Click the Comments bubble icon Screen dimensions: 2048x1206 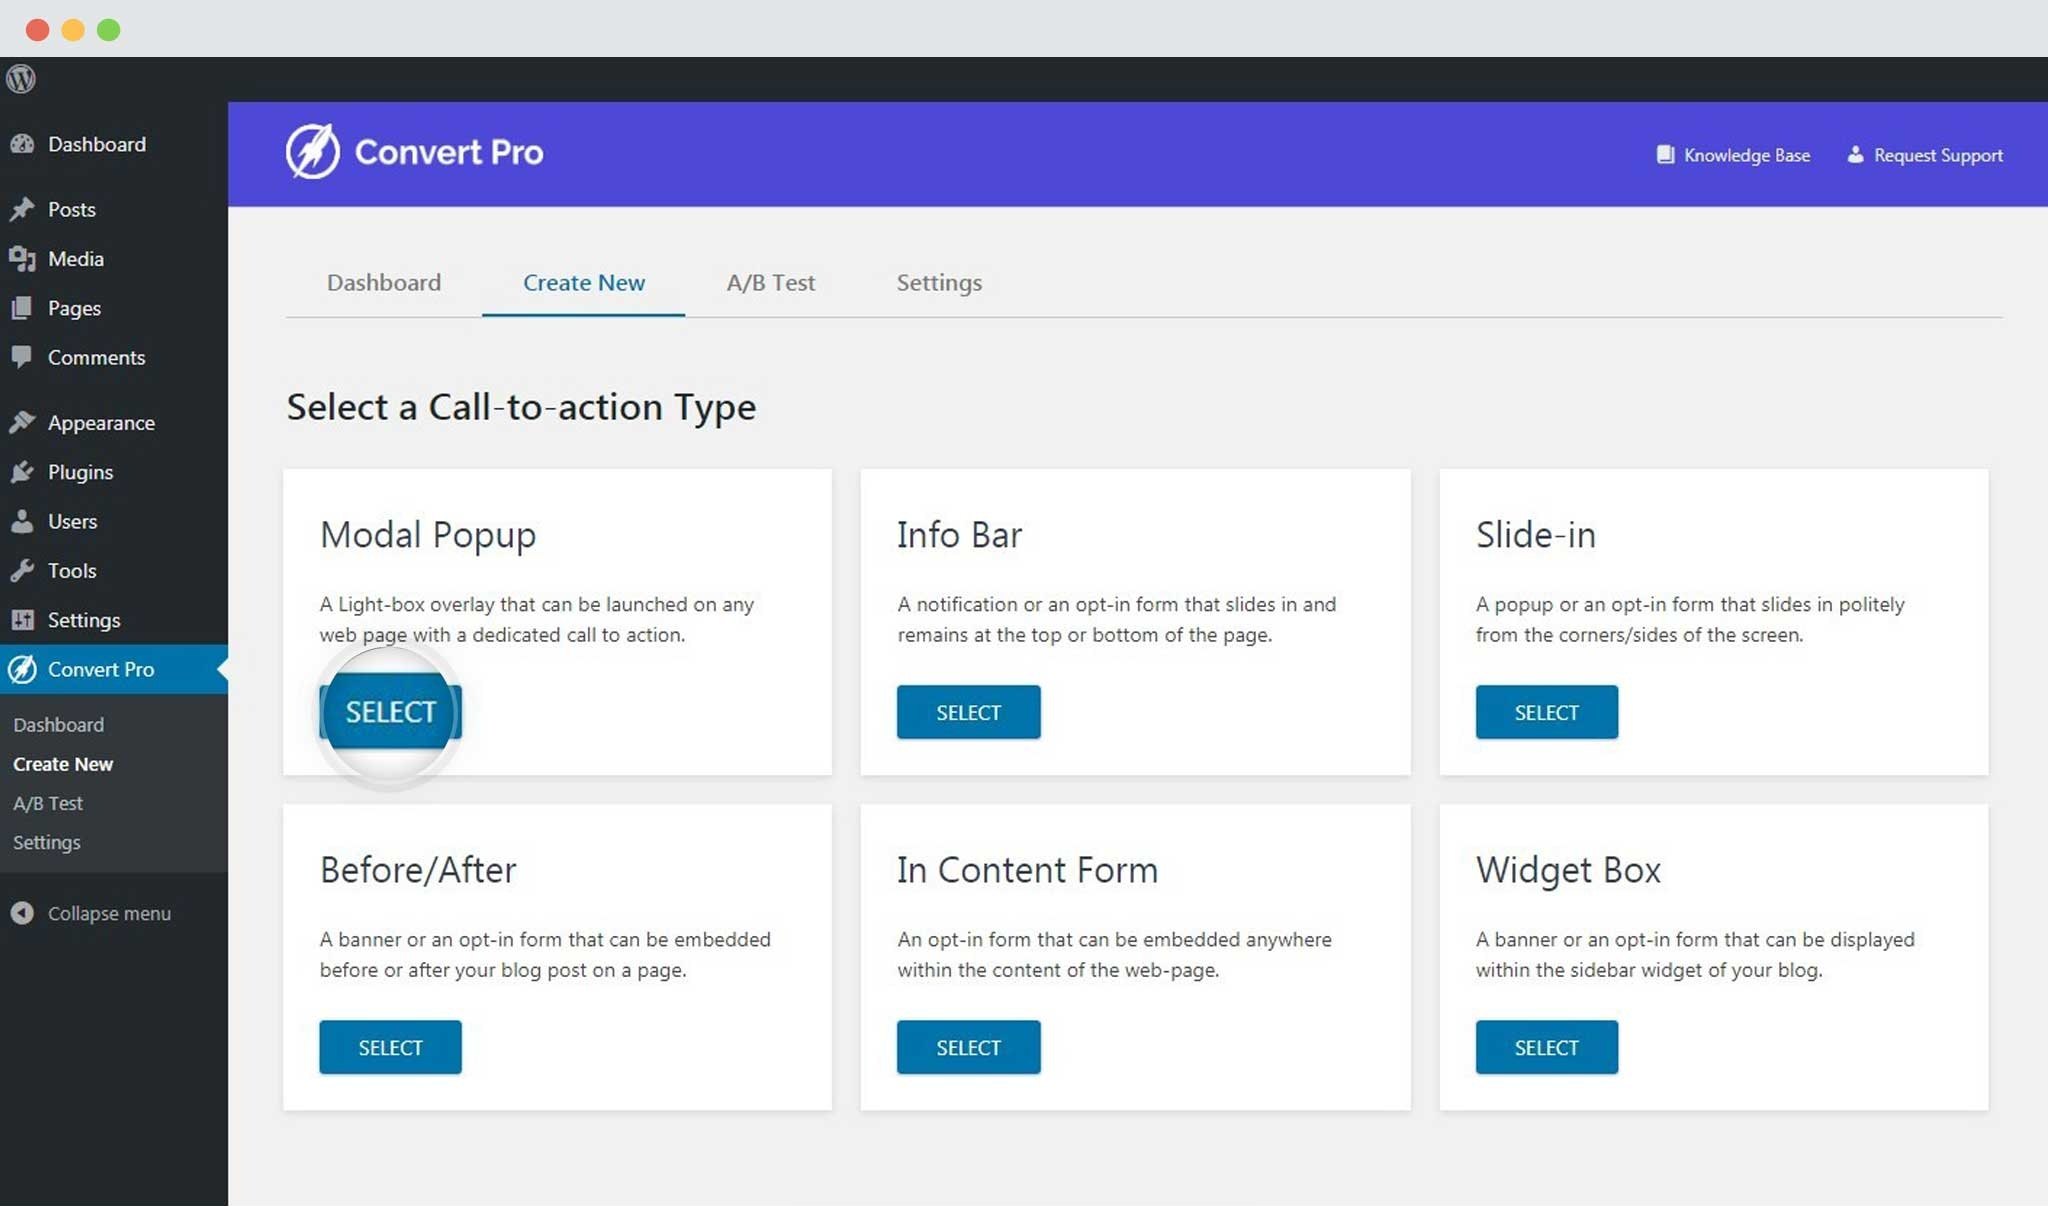click(x=22, y=357)
